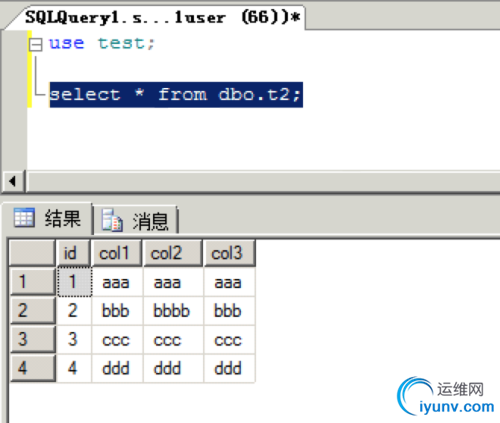Click col1 cell 'aaa'
500x423 pixels.
pos(117,282)
